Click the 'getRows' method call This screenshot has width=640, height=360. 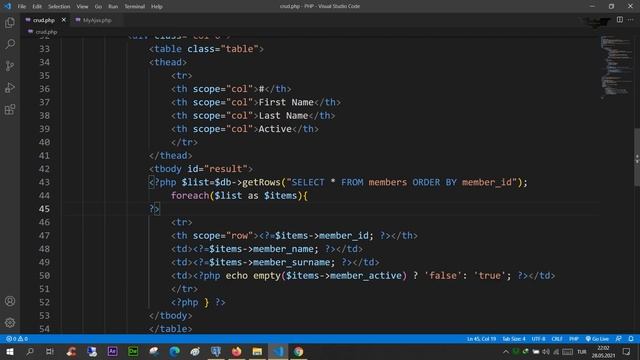coord(261,182)
